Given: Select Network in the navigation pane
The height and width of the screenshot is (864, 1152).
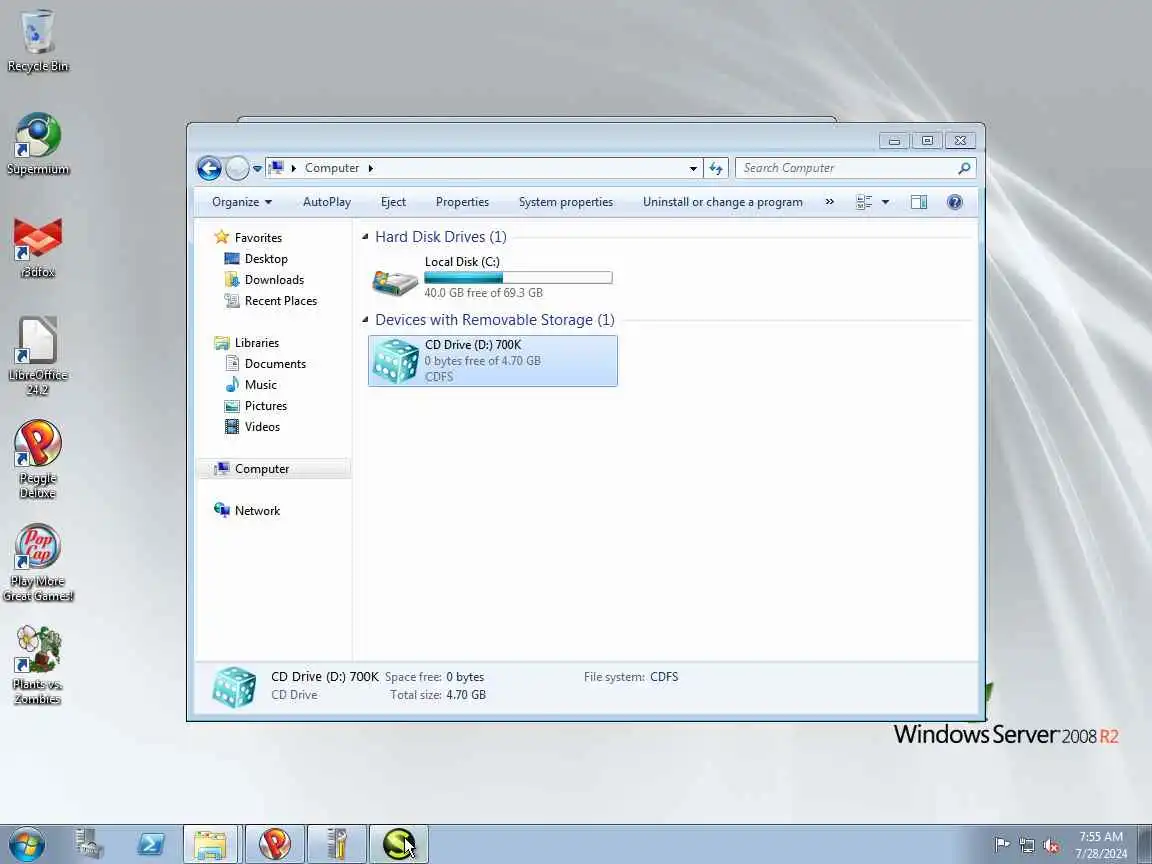Looking at the screenshot, I should click(257, 511).
